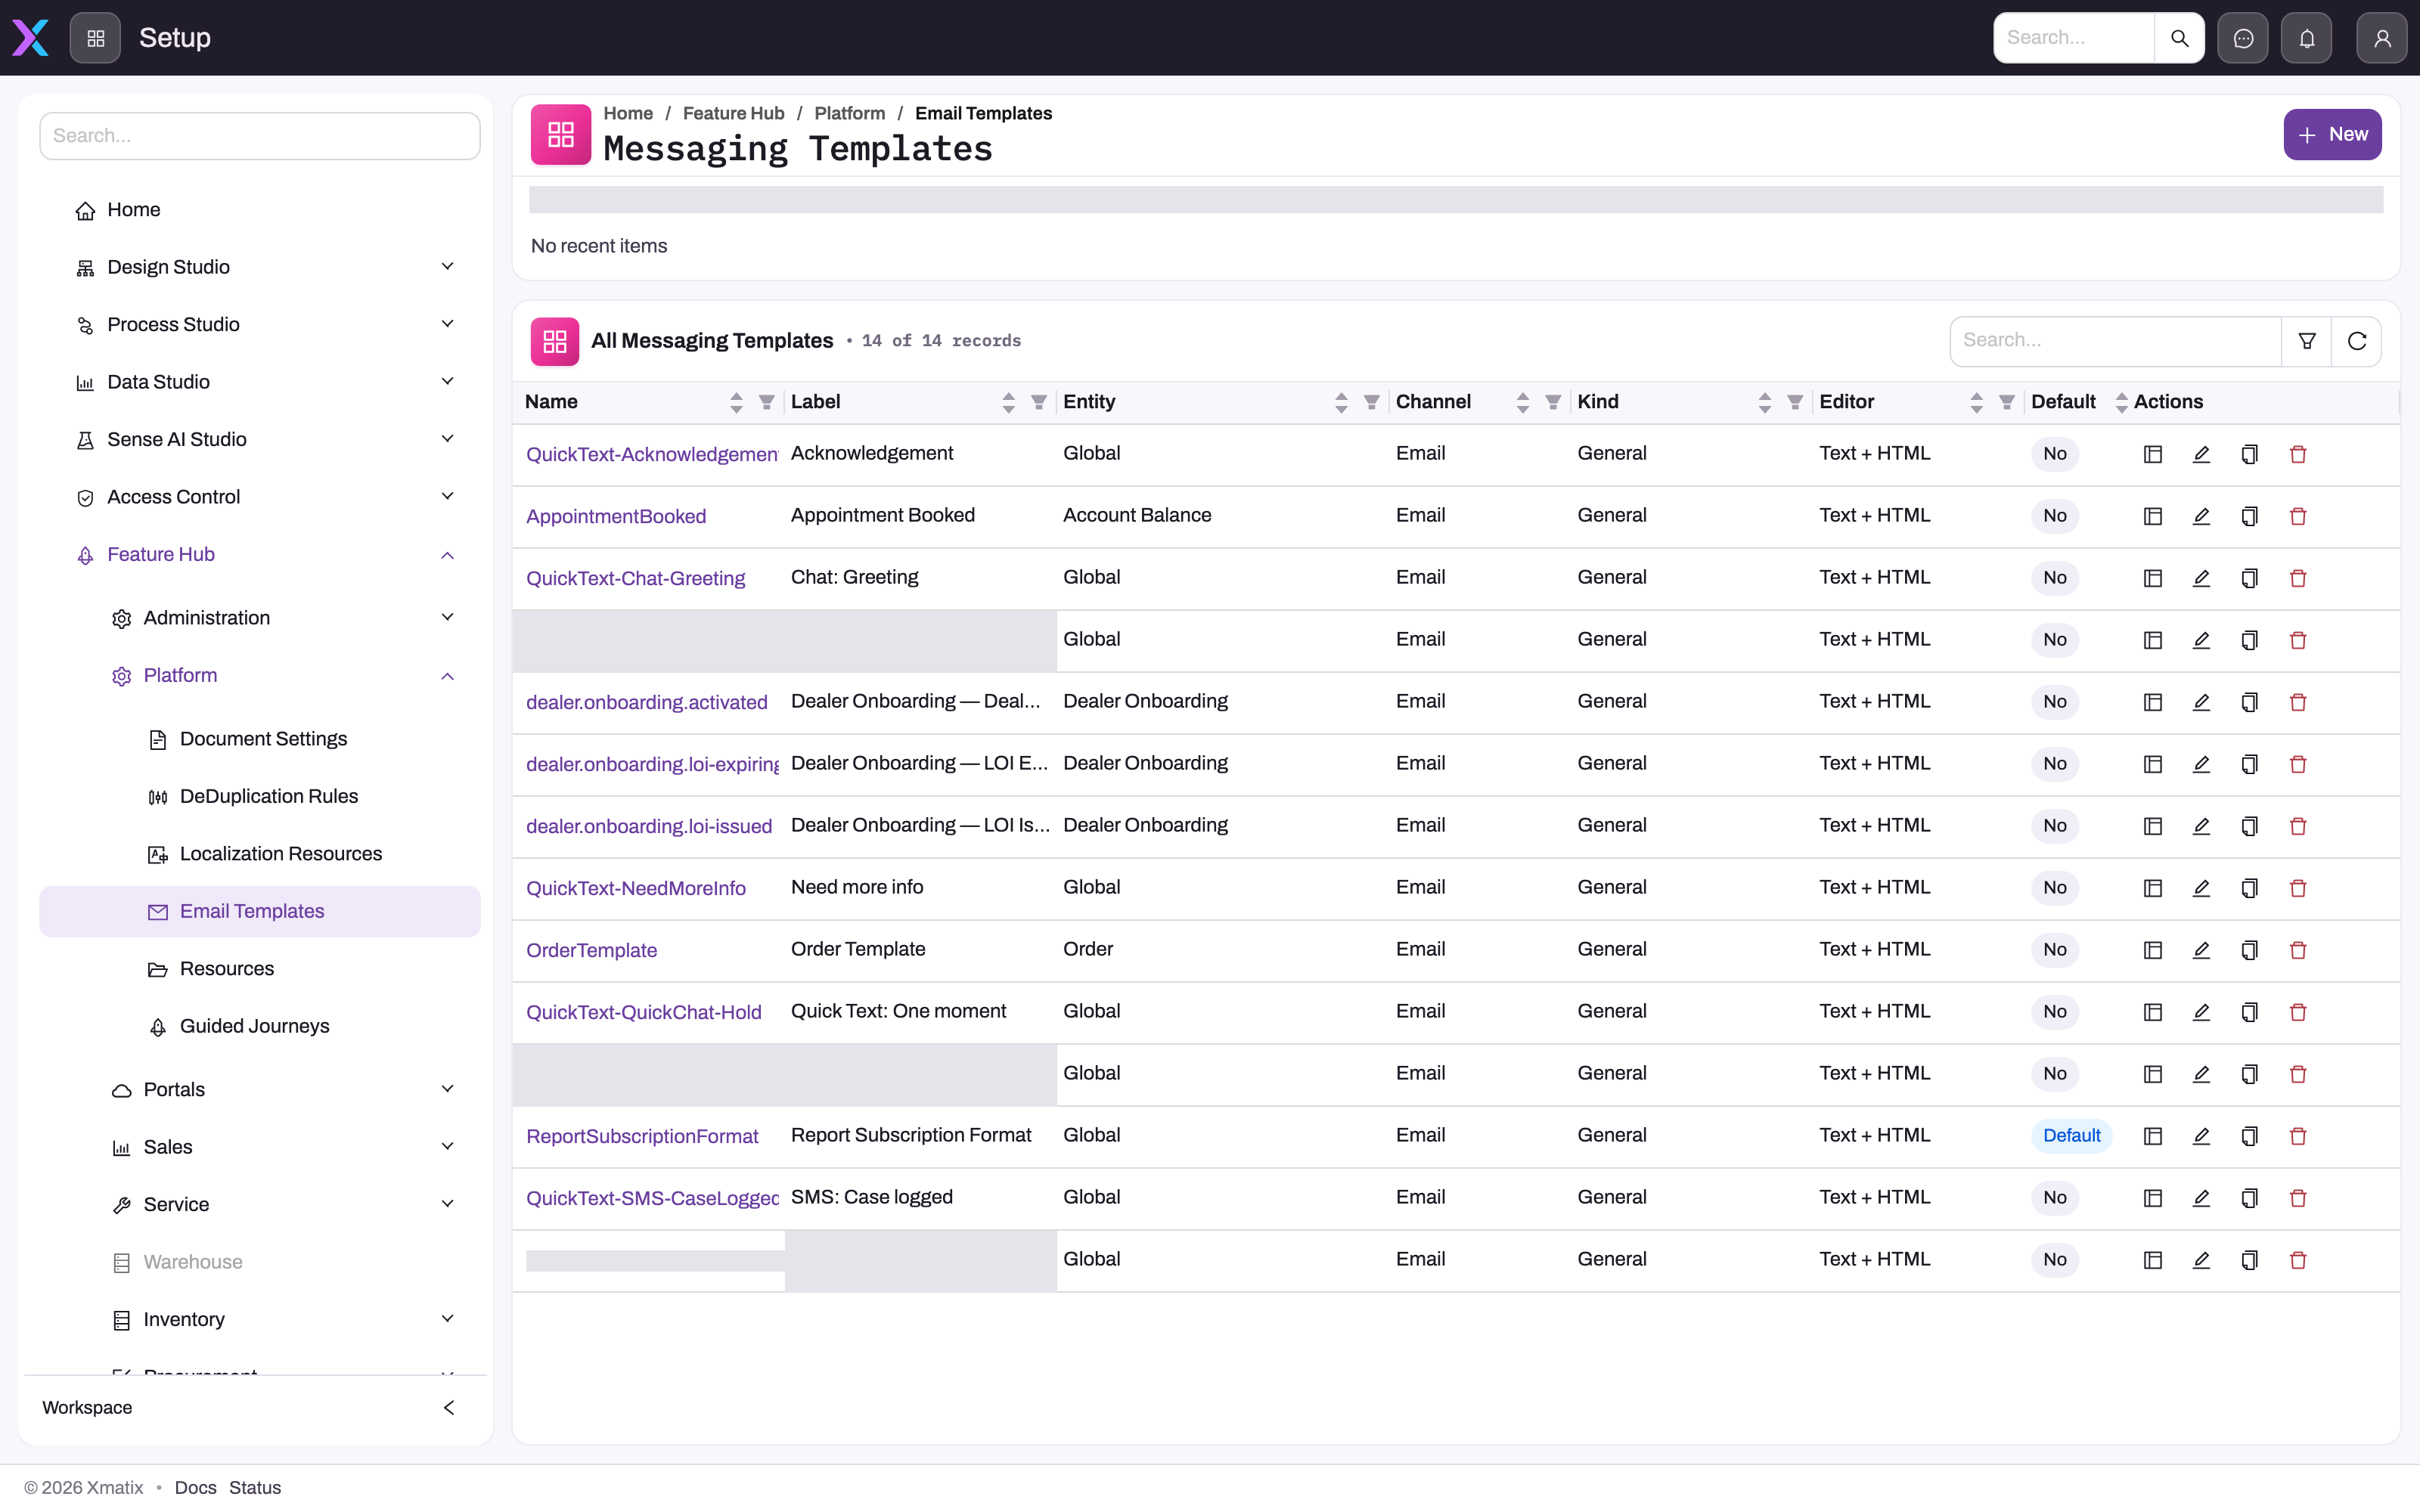The height and width of the screenshot is (1512, 2420).
Task: Edit the QuickText-SMS-CaseLogged template
Action: (x=2201, y=1198)
